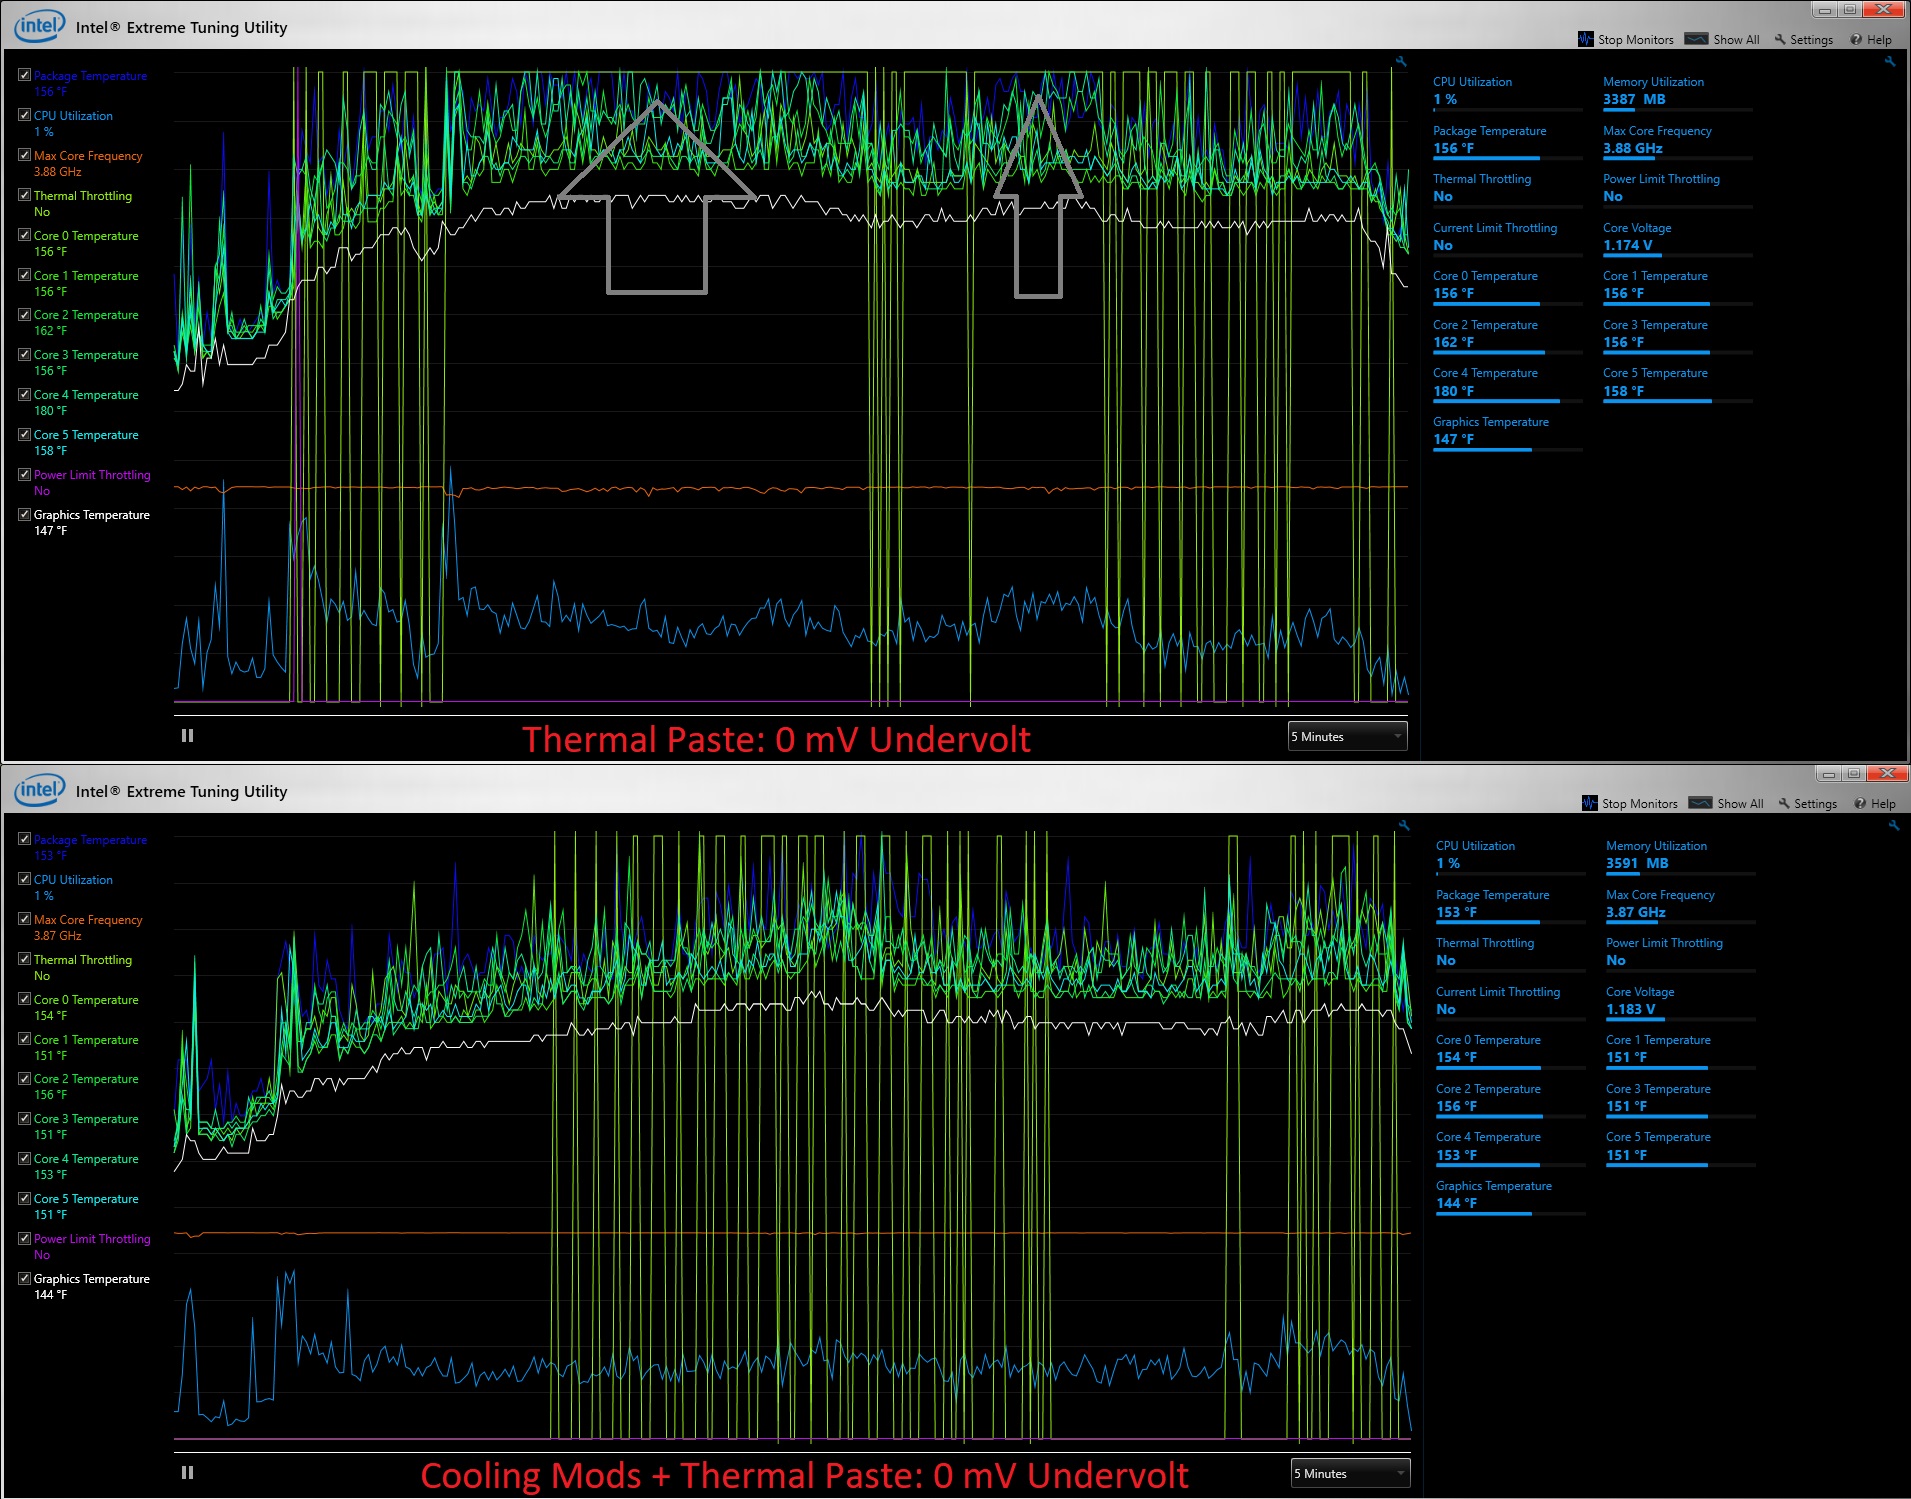The height and width of the screenshot is (1499, 1911).
Task: Pause the graph in the top window
Action: pyautogui.click(x=187, y=735)
